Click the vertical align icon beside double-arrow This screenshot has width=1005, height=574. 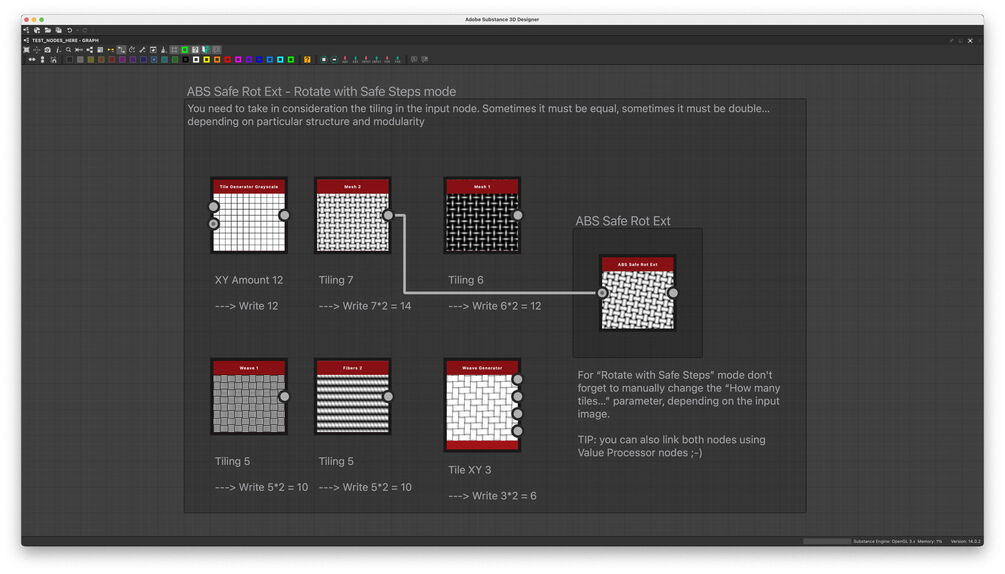point(43,60)
